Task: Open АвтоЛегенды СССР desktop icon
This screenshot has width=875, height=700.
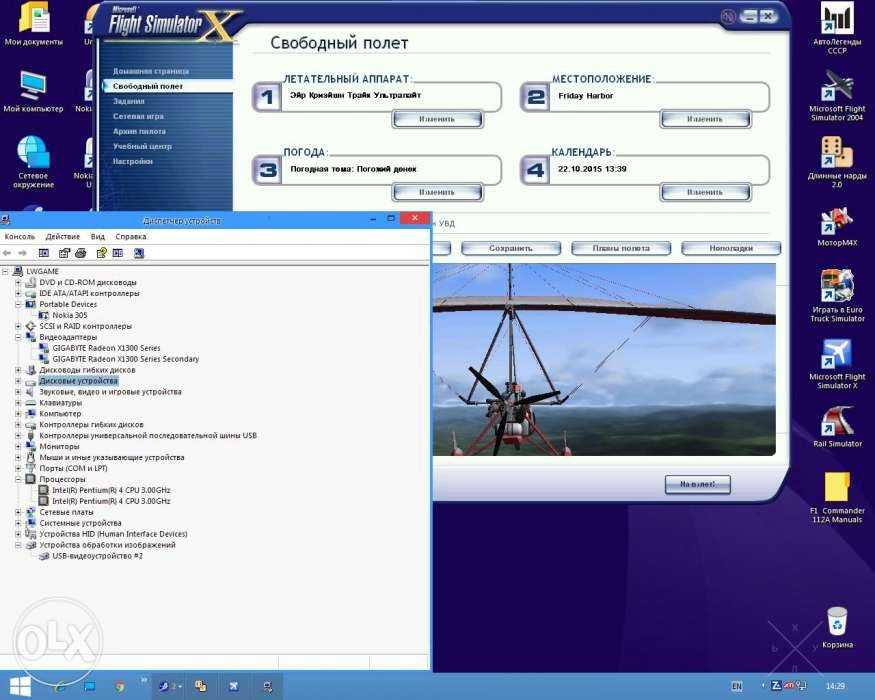Action: coord(836,28)
